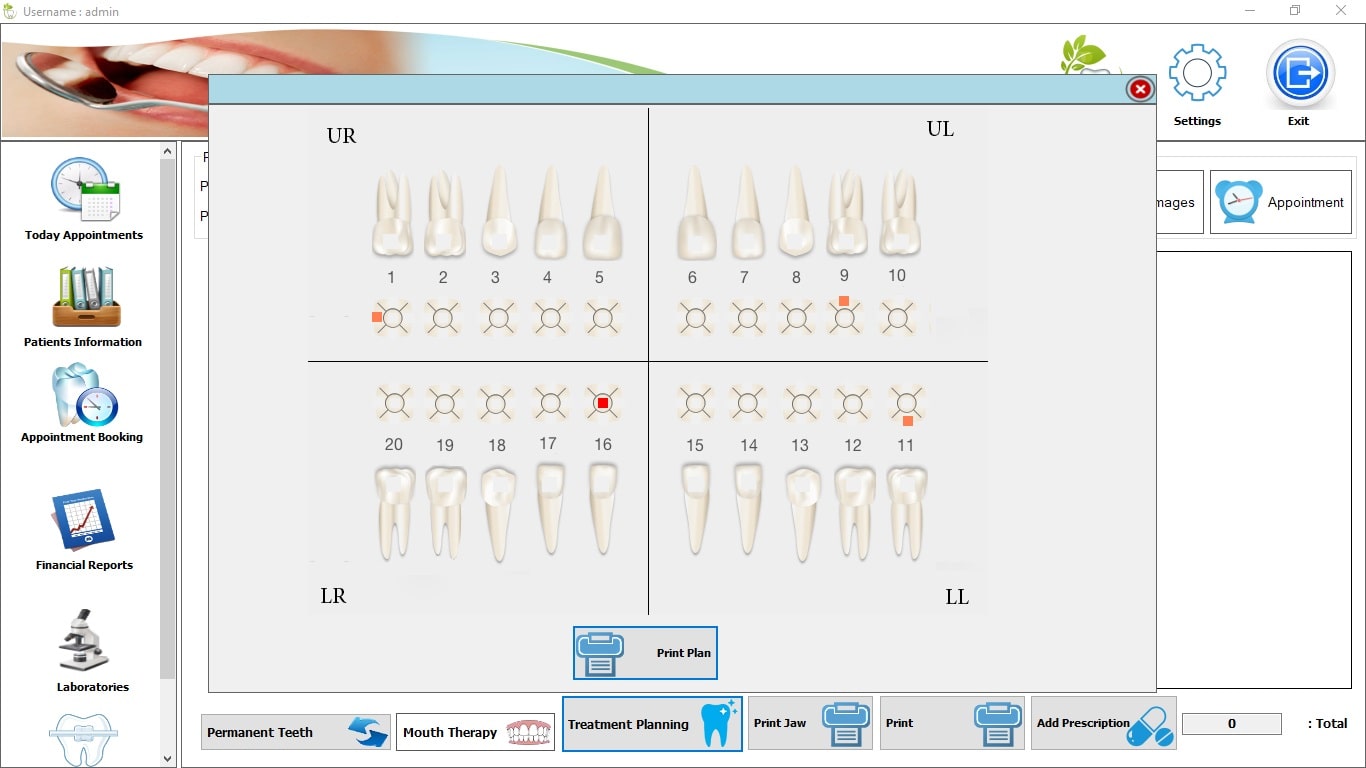Toggle surface diagram of tooth 18

(x=495, y=403)
